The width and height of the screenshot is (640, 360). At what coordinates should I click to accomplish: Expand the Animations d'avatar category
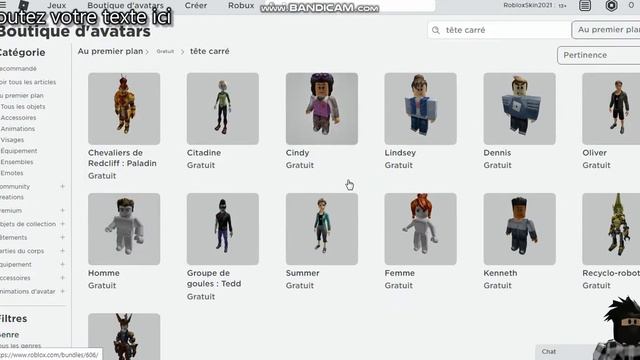click(x=62, y=291)
